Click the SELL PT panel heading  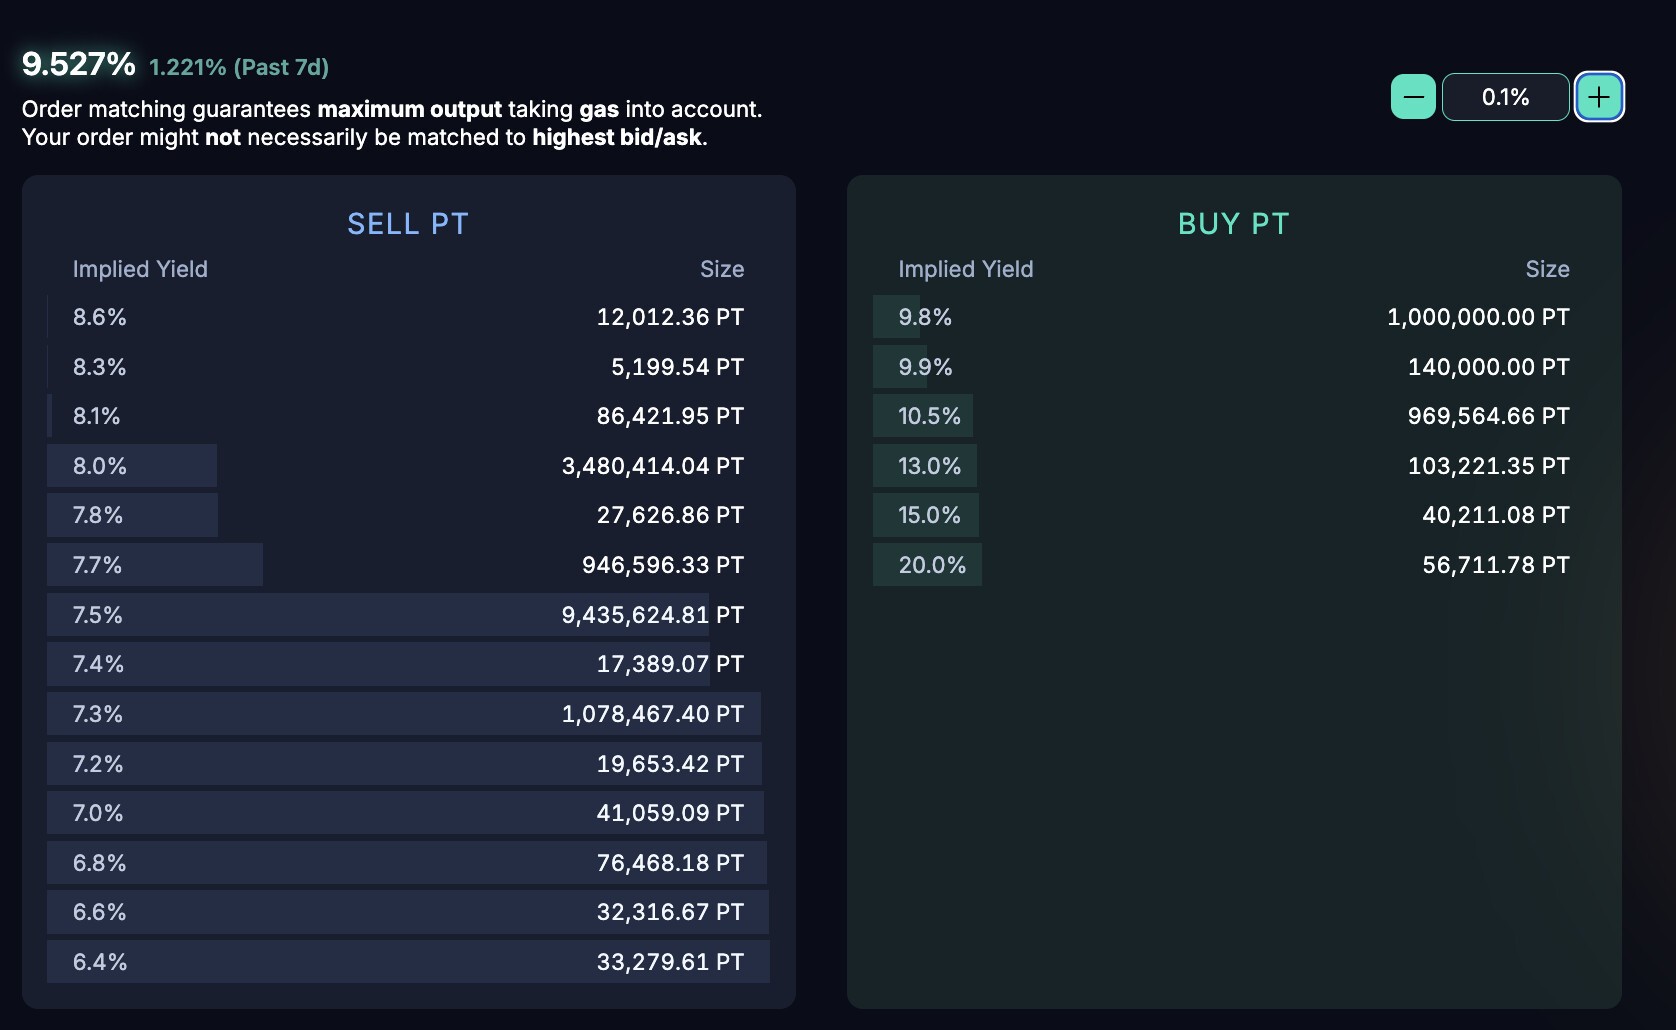tap(408, 224)
